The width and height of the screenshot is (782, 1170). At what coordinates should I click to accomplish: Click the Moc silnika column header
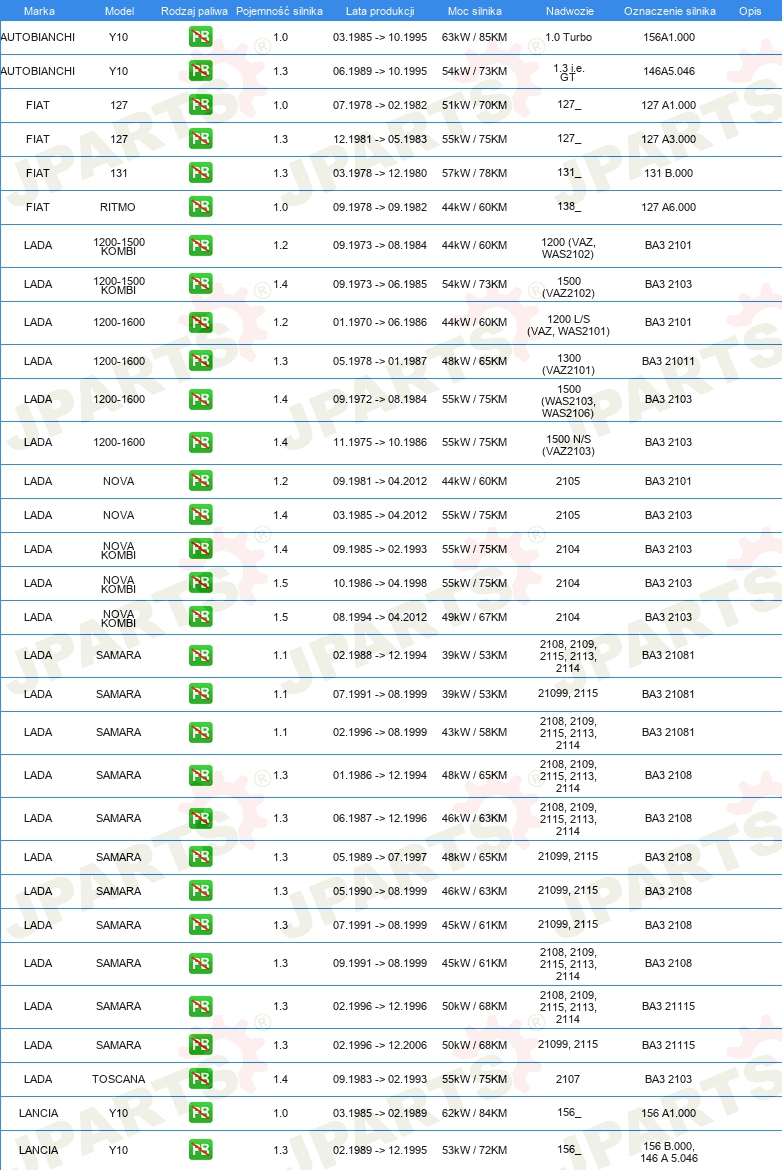(x=475, y=11)
